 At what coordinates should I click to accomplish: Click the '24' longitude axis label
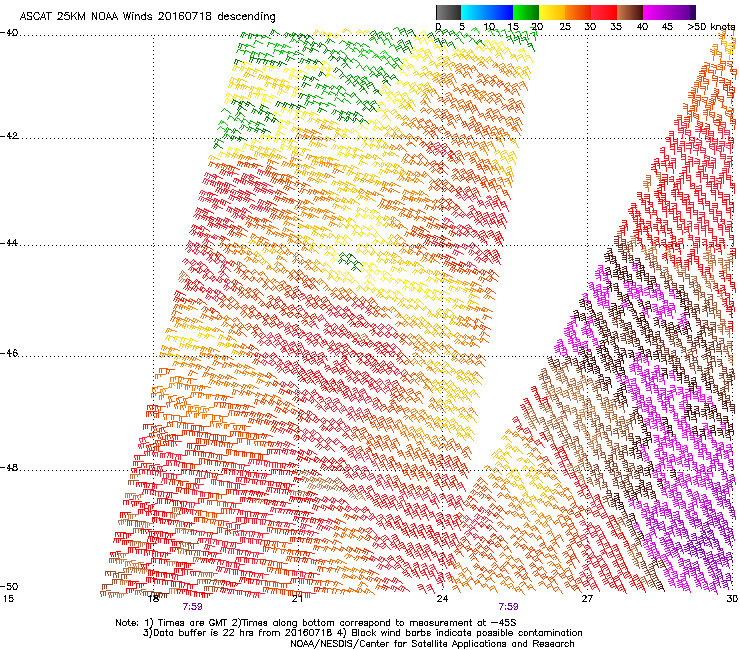442,599
